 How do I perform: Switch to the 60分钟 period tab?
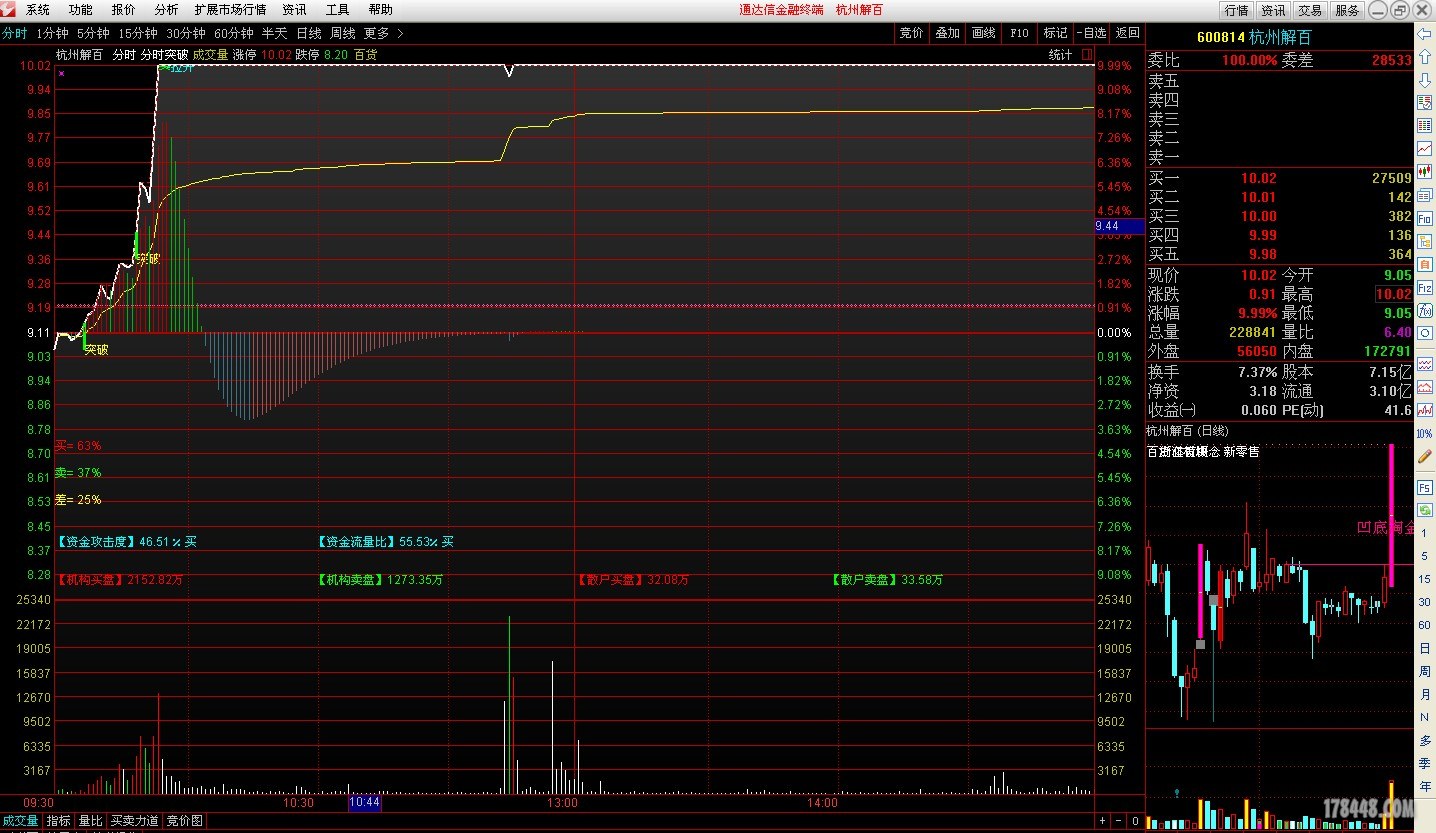coord(234,33)
